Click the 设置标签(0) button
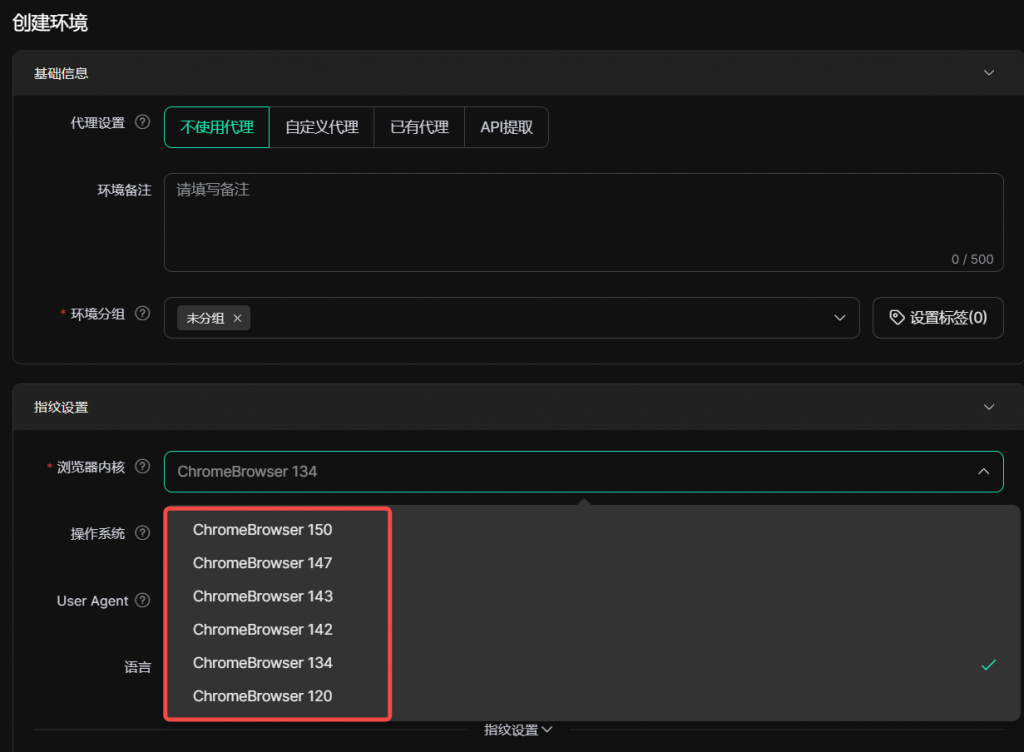This screenshot has width=1024, height=752. (938, 318)
